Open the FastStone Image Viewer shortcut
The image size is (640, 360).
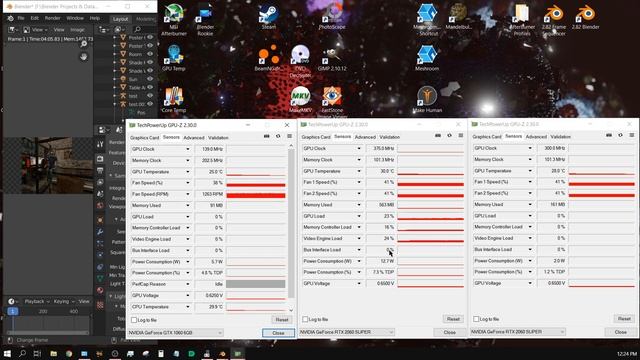click(332, 102)
